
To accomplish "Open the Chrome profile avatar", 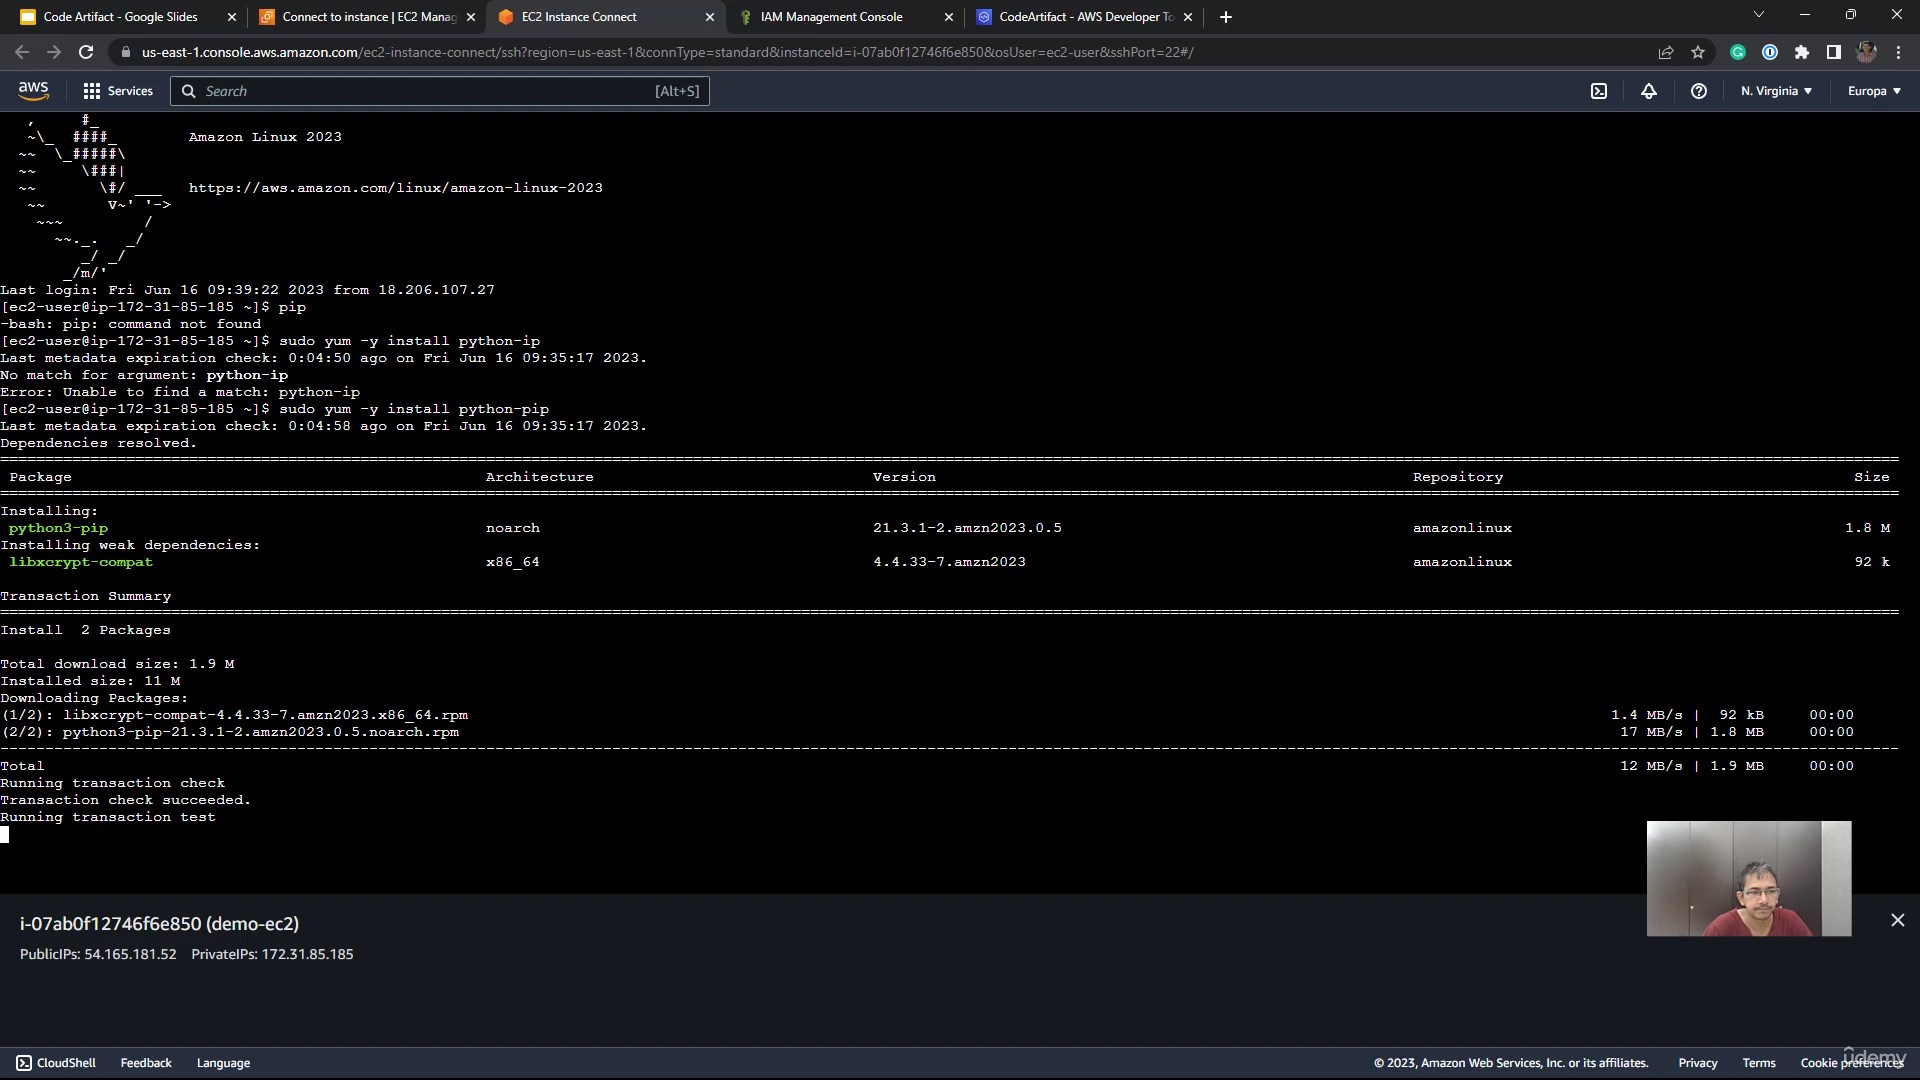I will [1866, 52].
